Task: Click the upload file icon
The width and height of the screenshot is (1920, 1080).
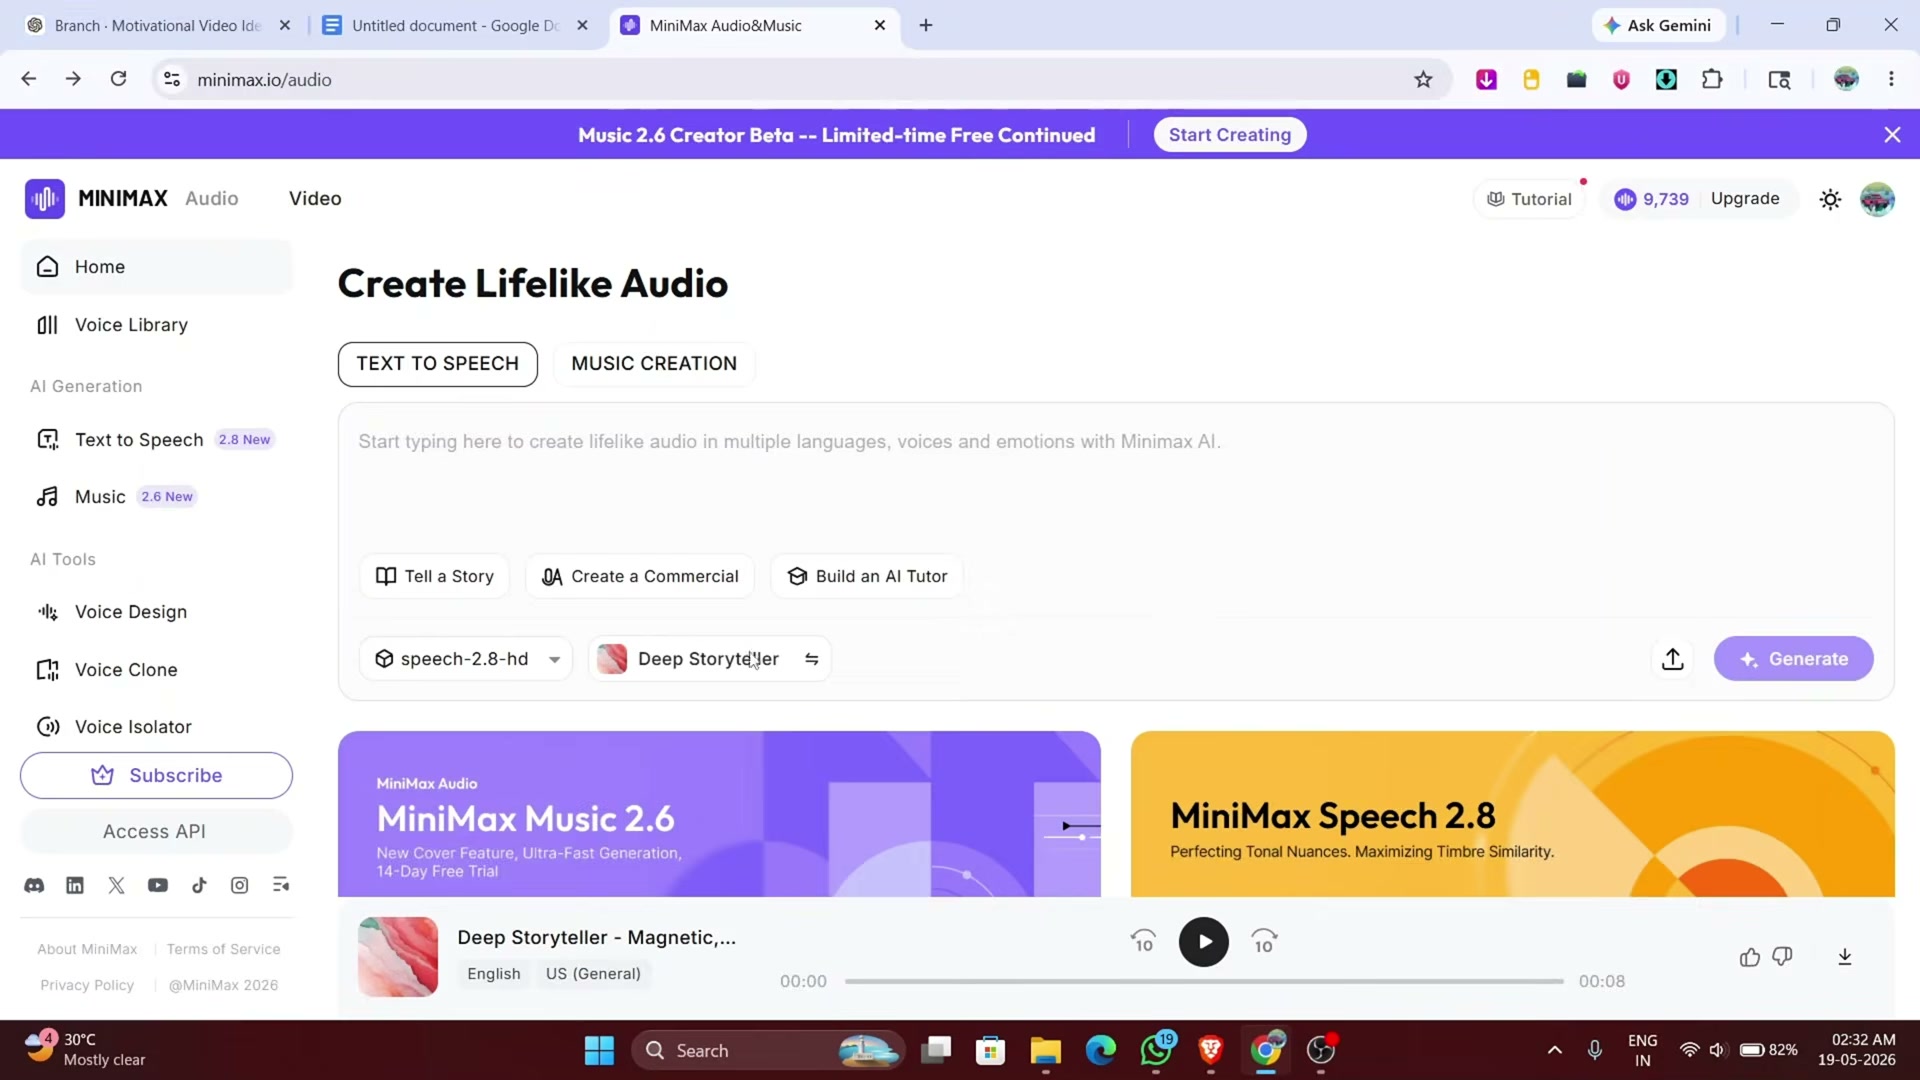Action: (x=1673, y=659)
